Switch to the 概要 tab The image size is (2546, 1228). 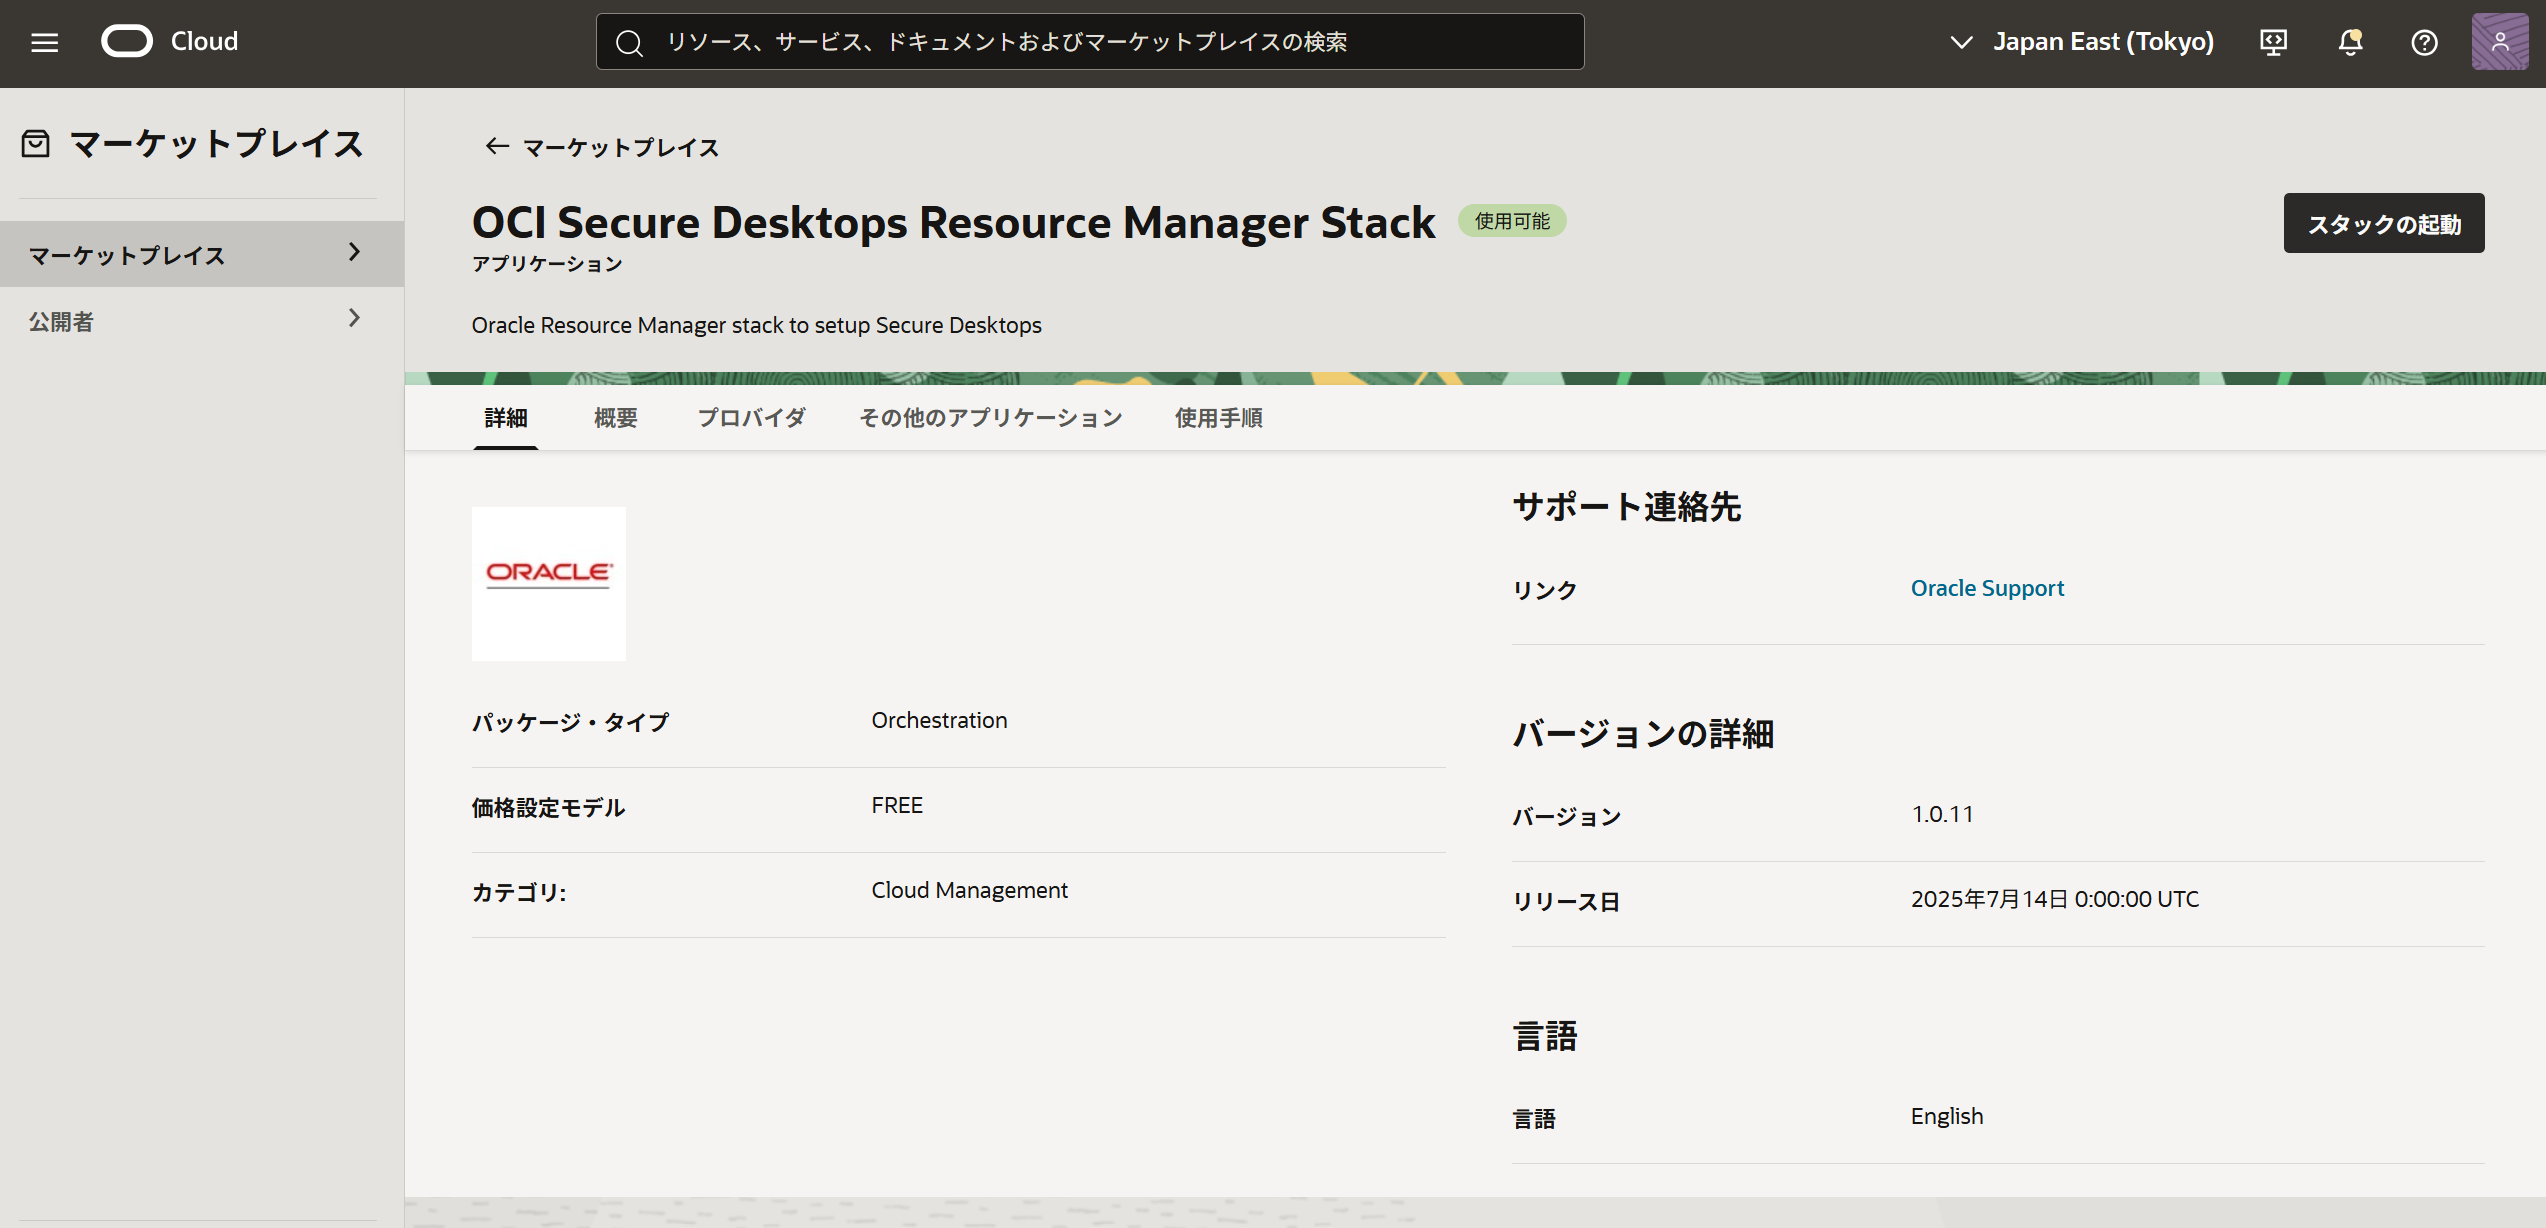pos(615,418)
